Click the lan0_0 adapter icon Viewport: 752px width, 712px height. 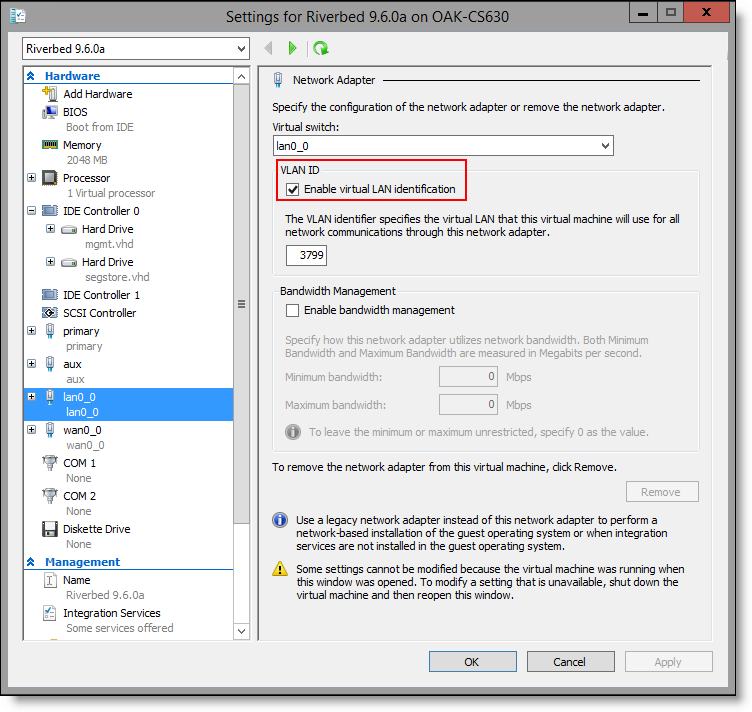pyautogui.click(x=50, y=397)
